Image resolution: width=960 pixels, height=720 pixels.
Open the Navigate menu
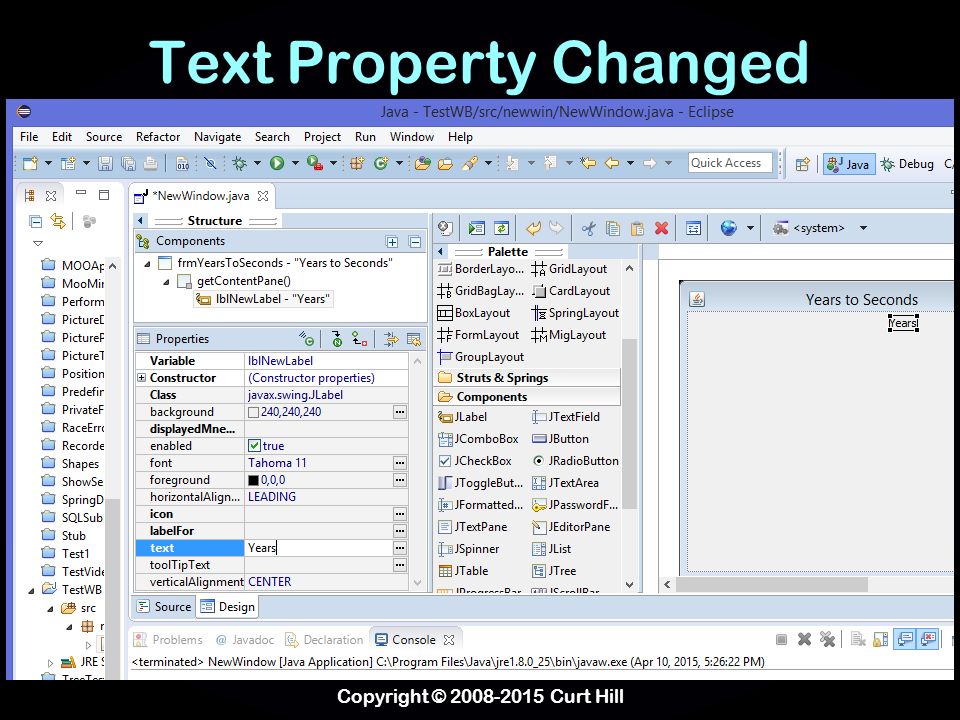217,137
